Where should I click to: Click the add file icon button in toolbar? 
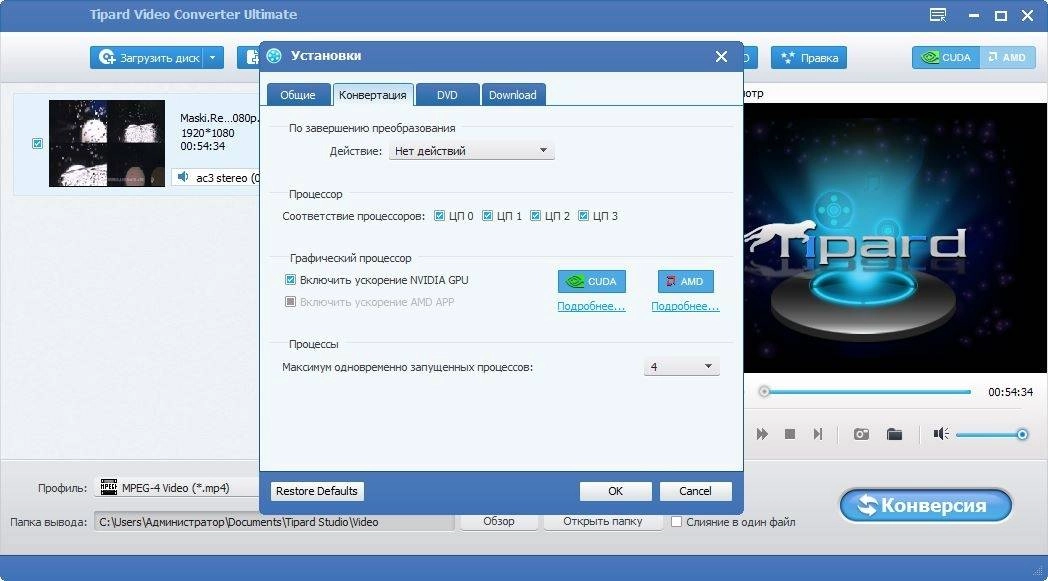tap(249, 57)
